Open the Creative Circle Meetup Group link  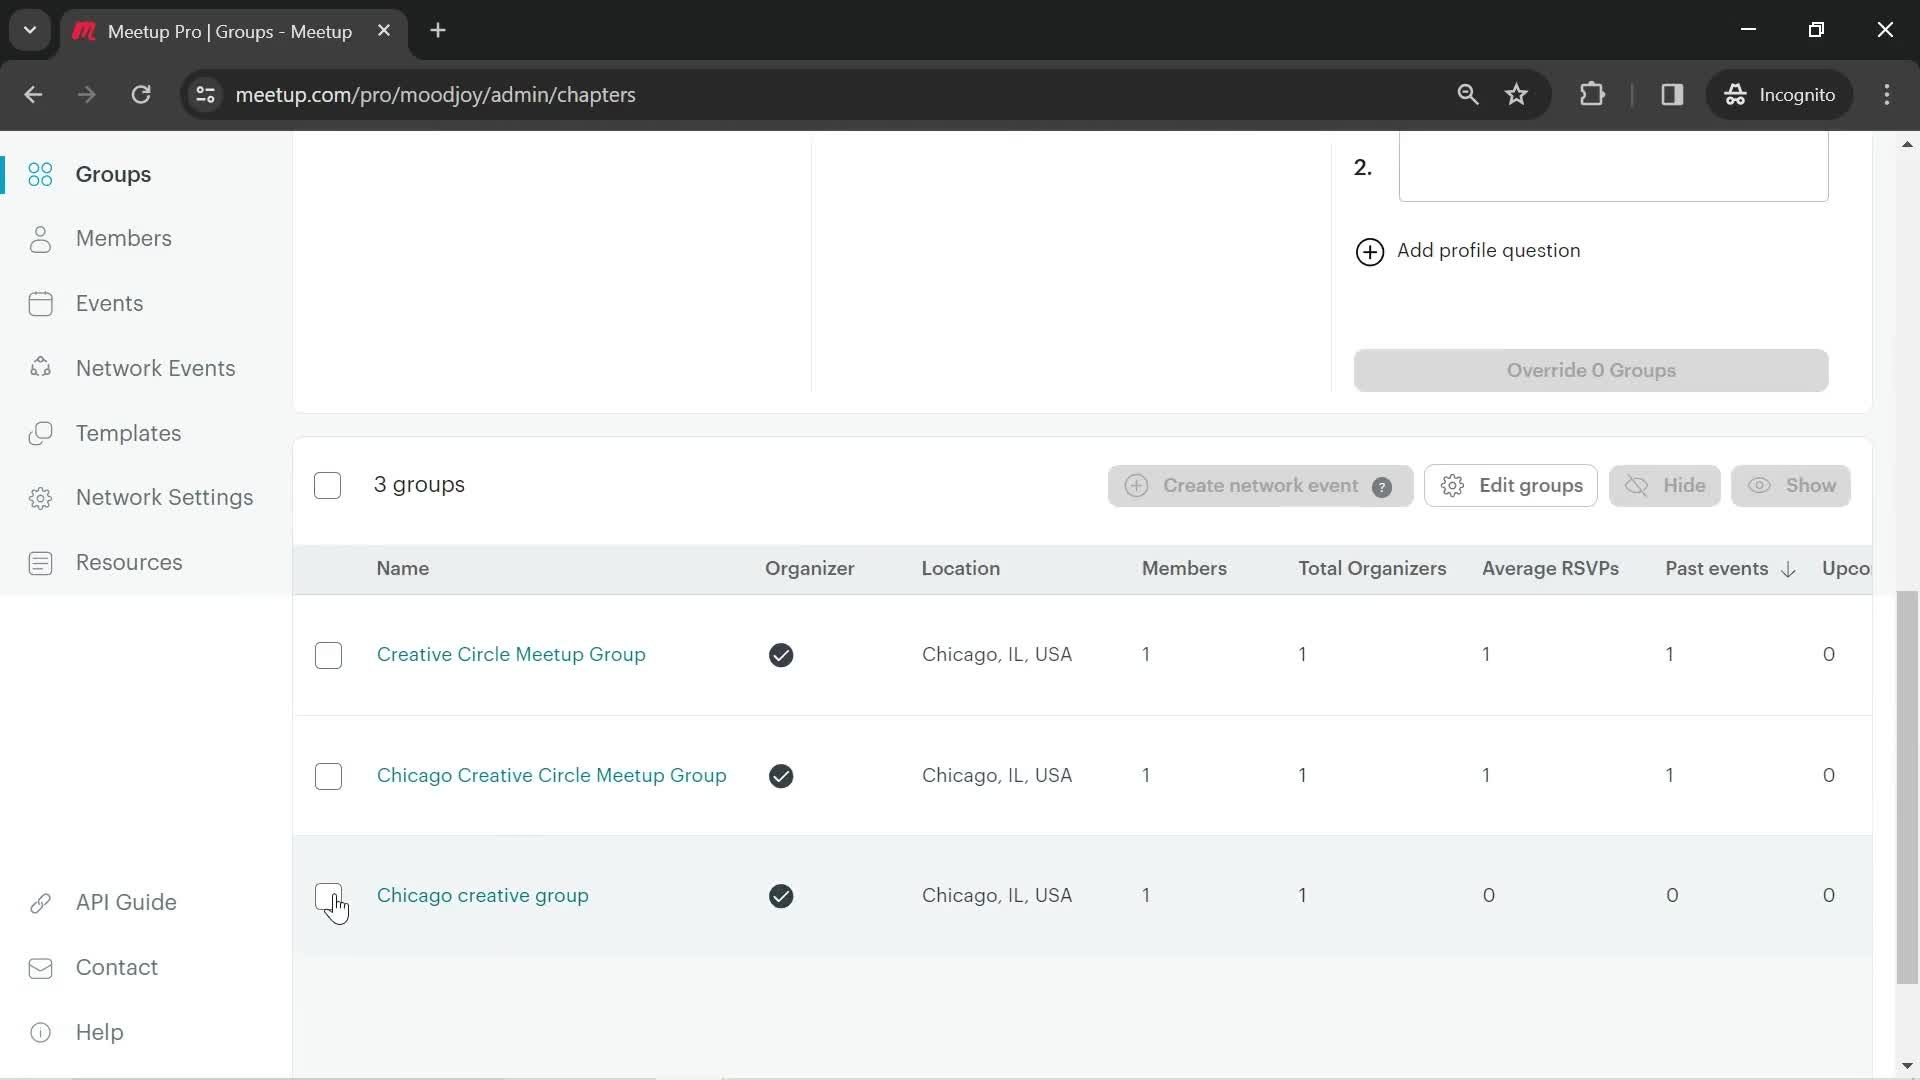click(512, 654)
